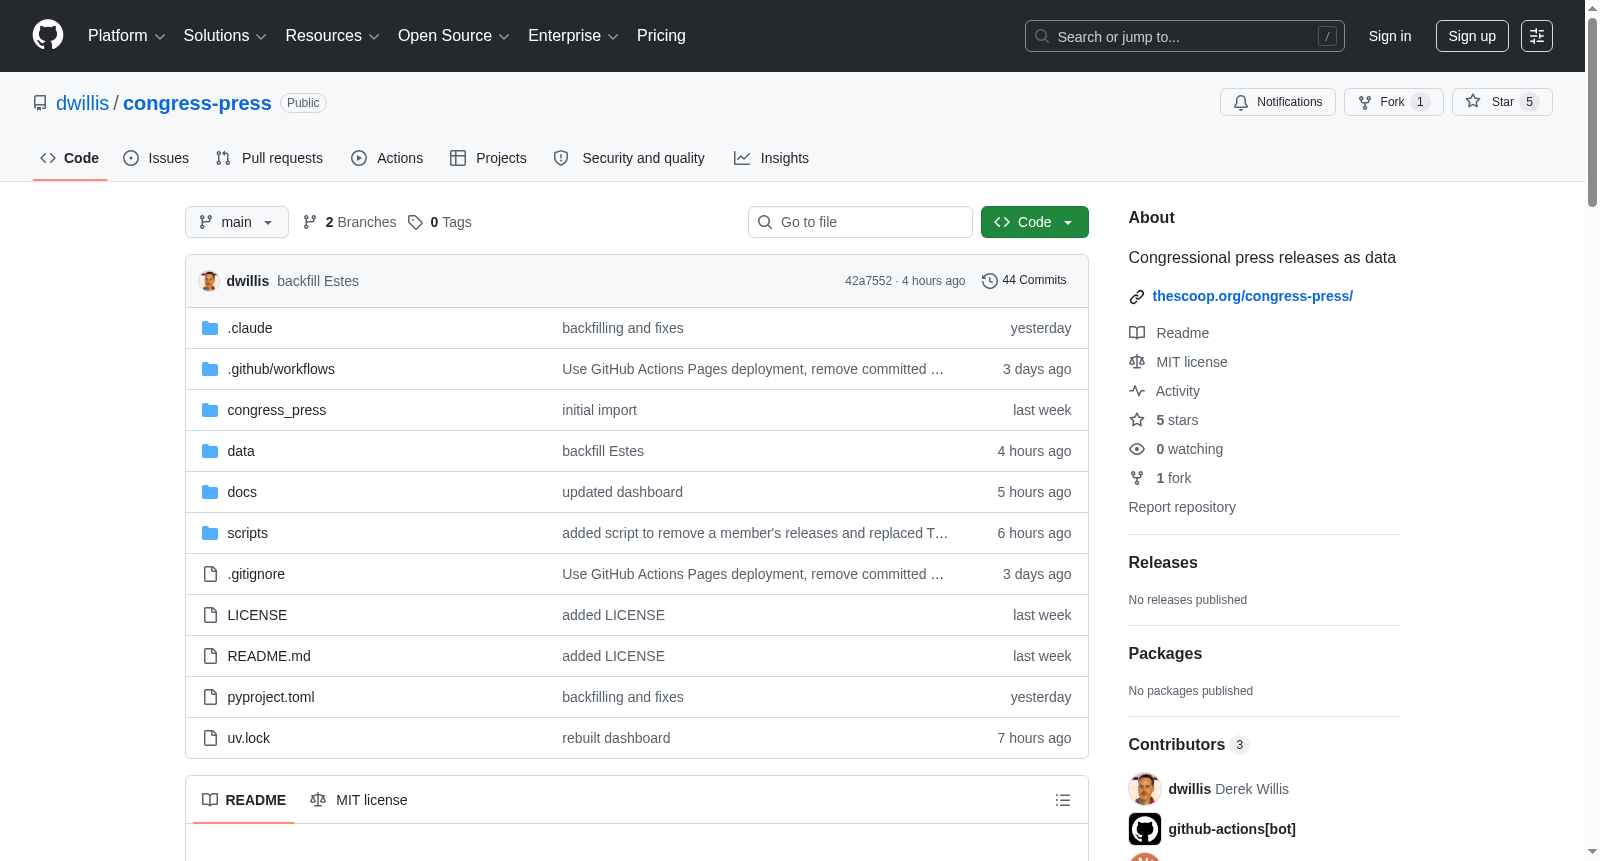The width and height of the screenshot is (1600, 861).
Task: Open the Pricing page
Action: tap(661, 36)
